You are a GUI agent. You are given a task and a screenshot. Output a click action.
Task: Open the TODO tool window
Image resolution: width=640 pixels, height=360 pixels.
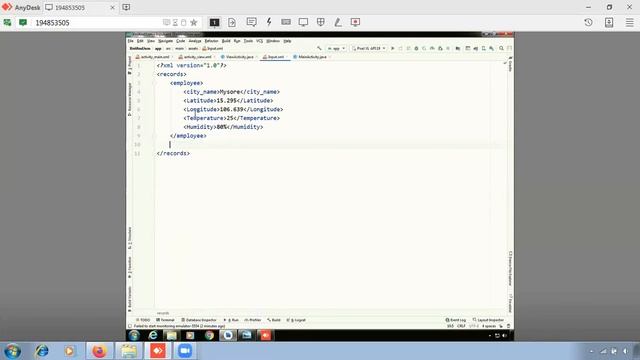(x=143, y=320)
